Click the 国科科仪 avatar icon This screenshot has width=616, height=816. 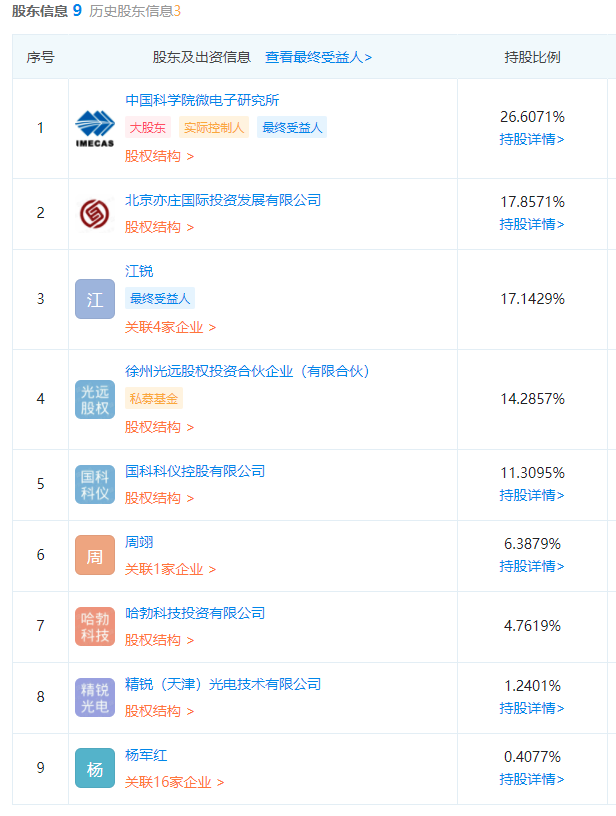point(95,484)
